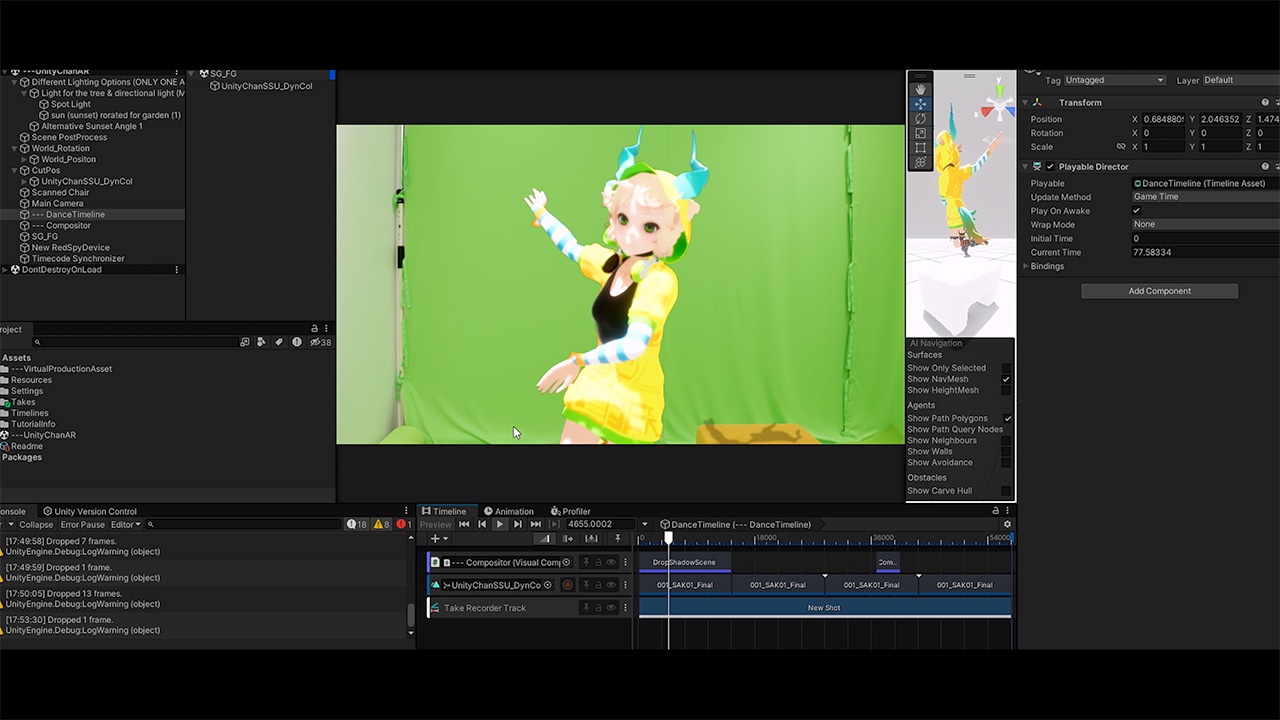Click the scene orientation gizmo
The width and height of the screenshot is (1280, 720).
click(x=998, y=104)
